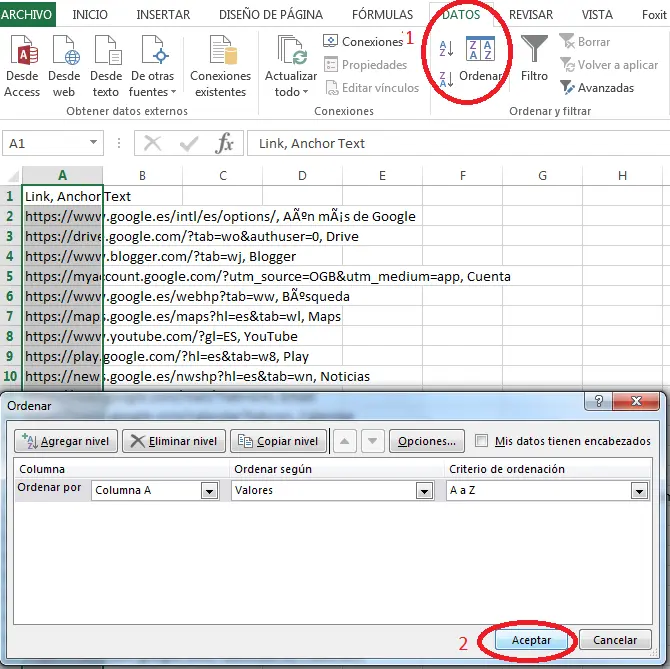Open the Criterio de ordenación dropdown
Screen dimensions: 670x669
(639, 491)
